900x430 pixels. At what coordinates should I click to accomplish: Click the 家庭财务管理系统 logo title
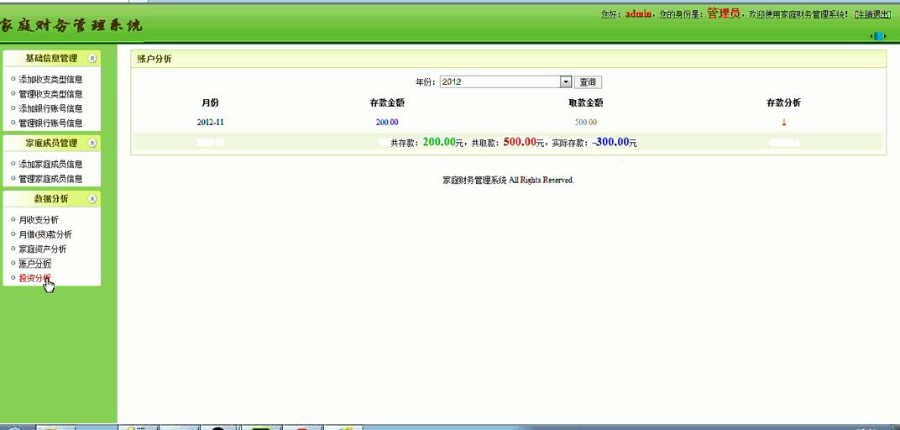(70, 26)
